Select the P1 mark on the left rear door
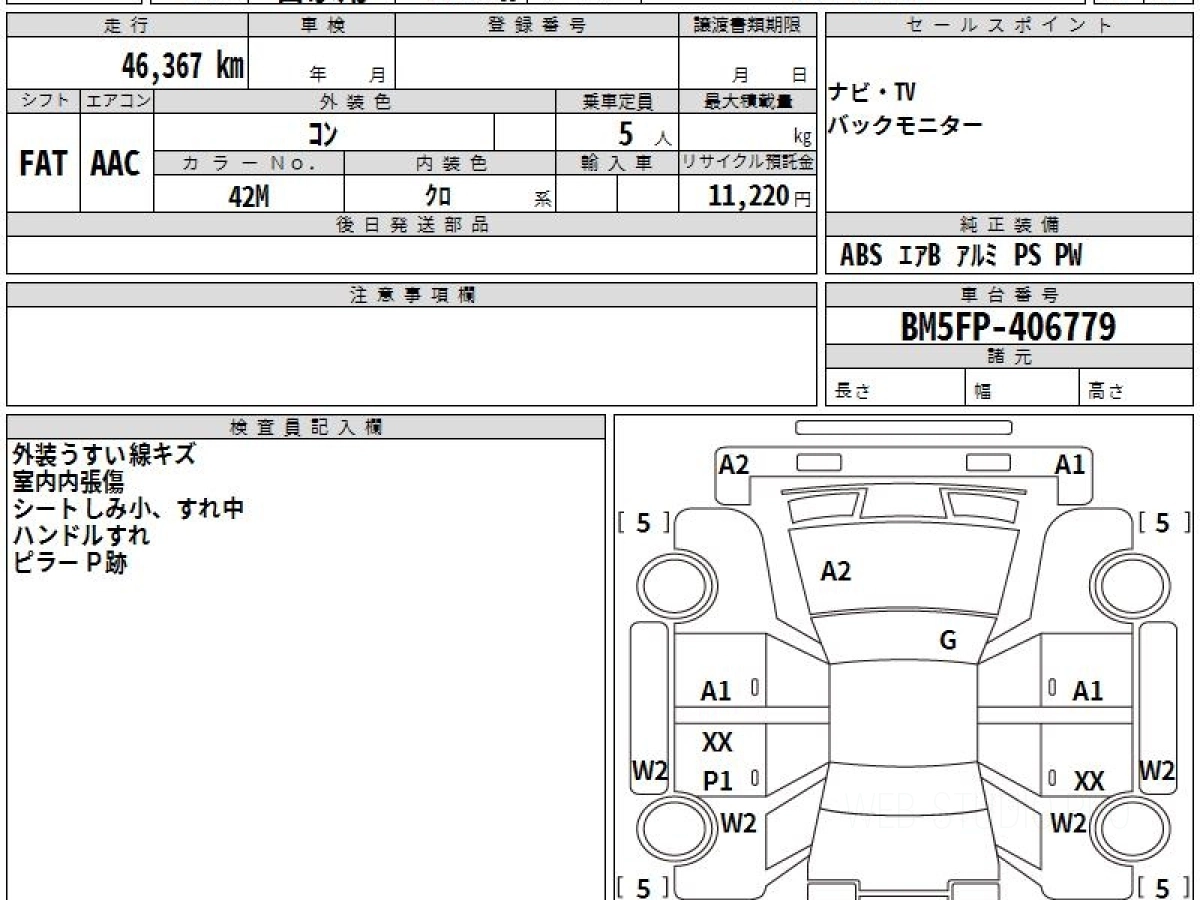Image resolution: width=1200 pixels, height=900 pixels. pos(717,782)
